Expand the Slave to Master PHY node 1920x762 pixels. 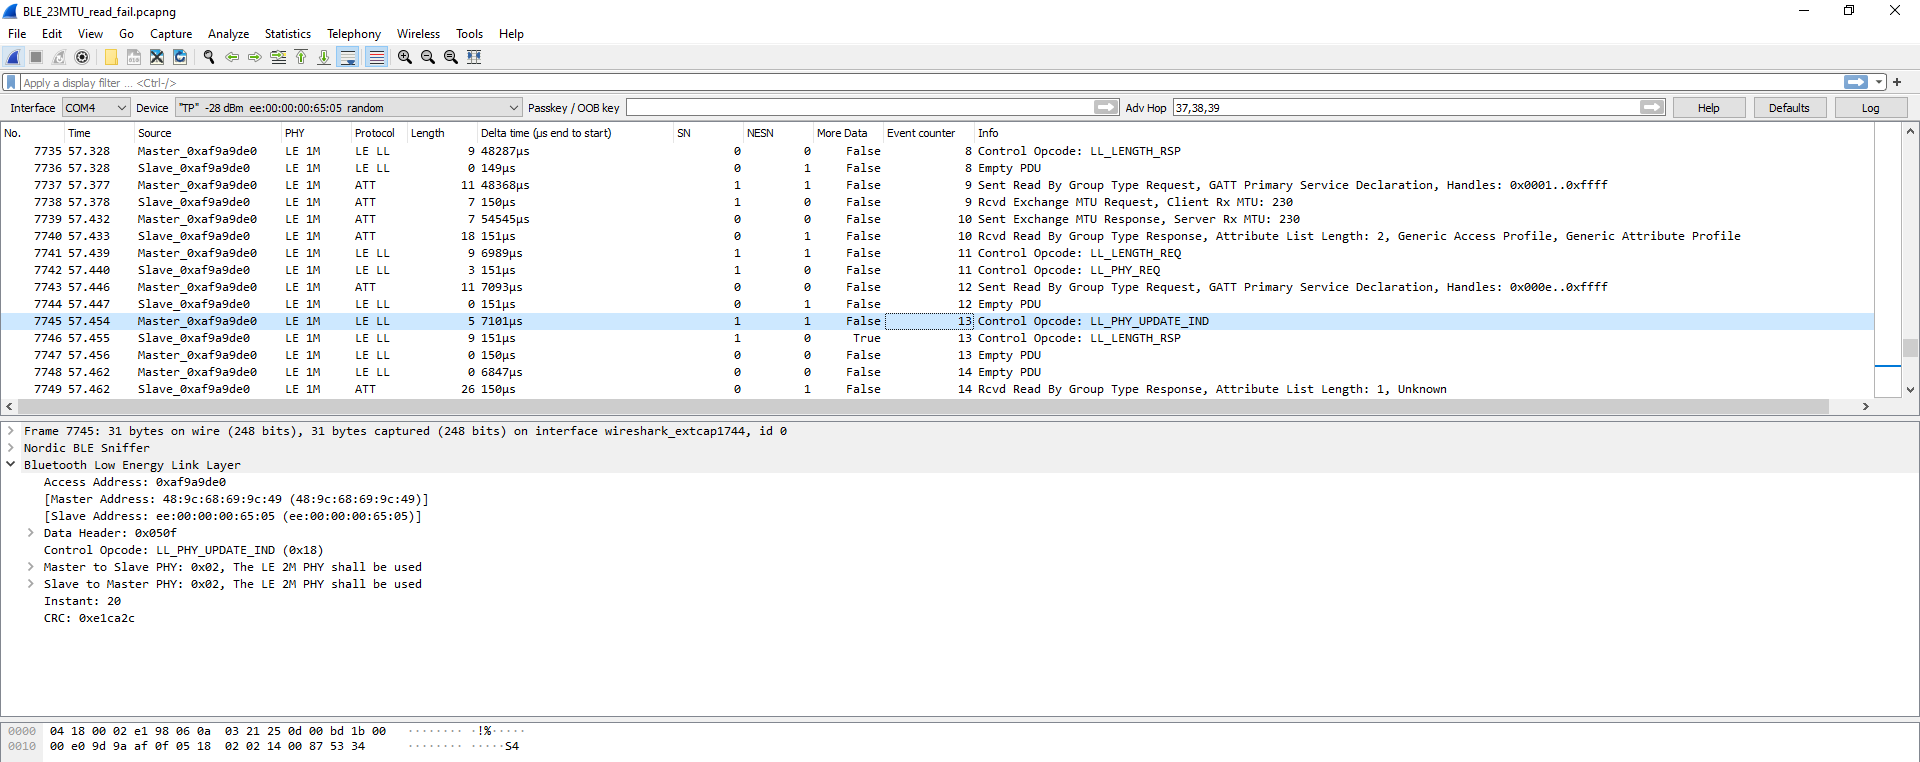click(31, 584)
